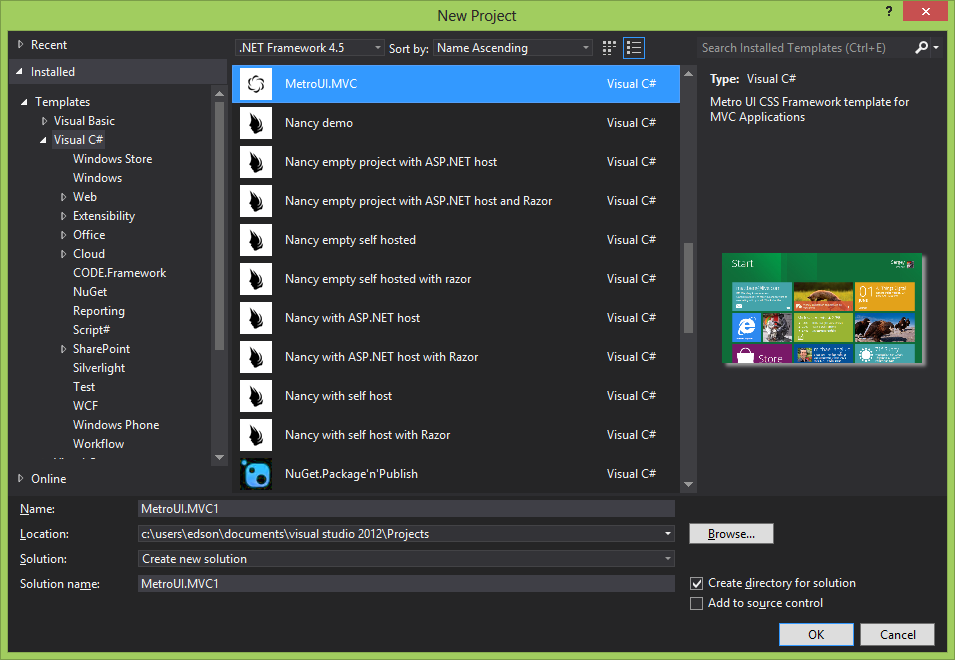The width and height of the screenshot is (955, 660).
Task: Select the 'NuGet.Package'n'Publish' template name
Action: [351, 474]
